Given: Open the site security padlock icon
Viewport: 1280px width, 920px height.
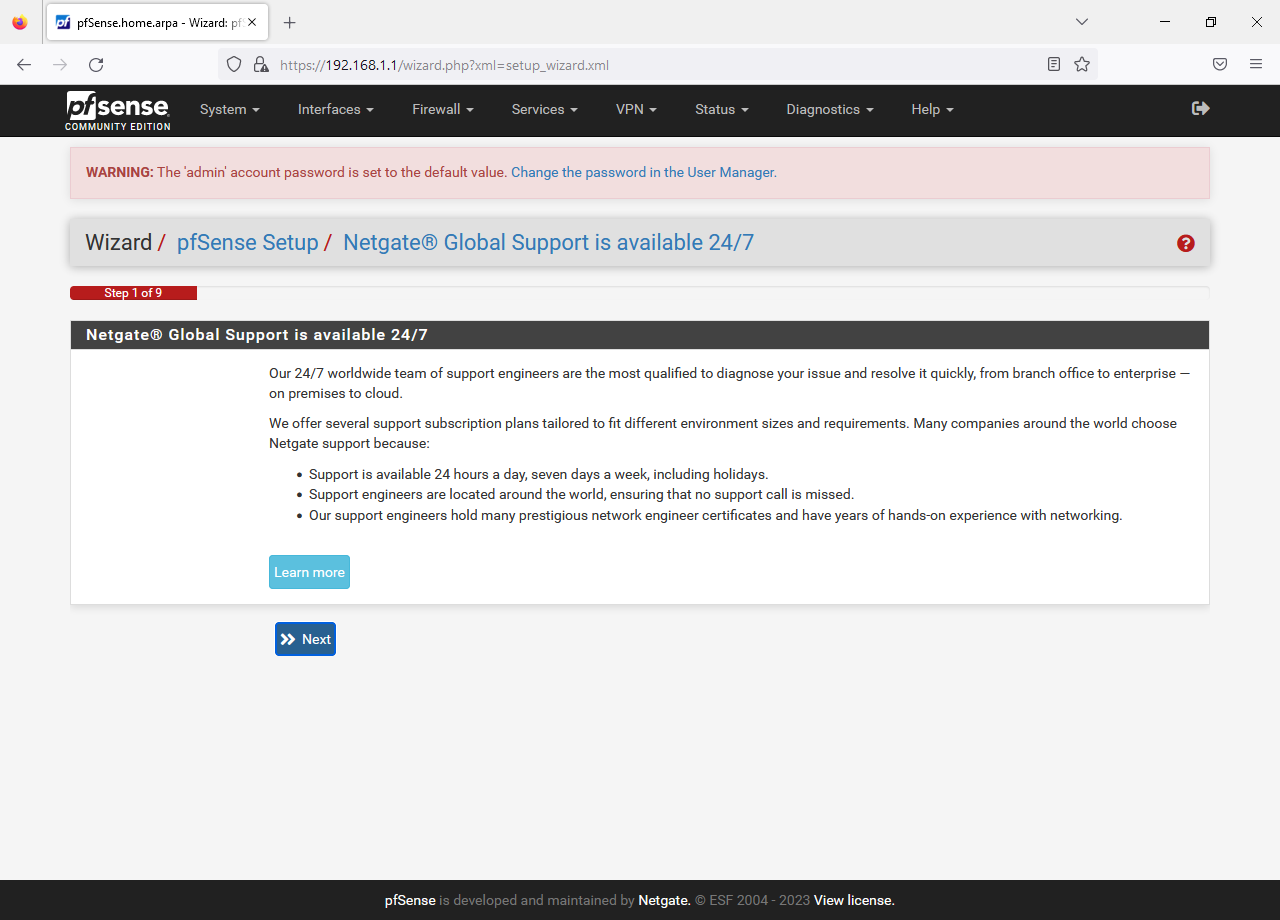Looking at the screenshot, I should [x=261, y=64].
